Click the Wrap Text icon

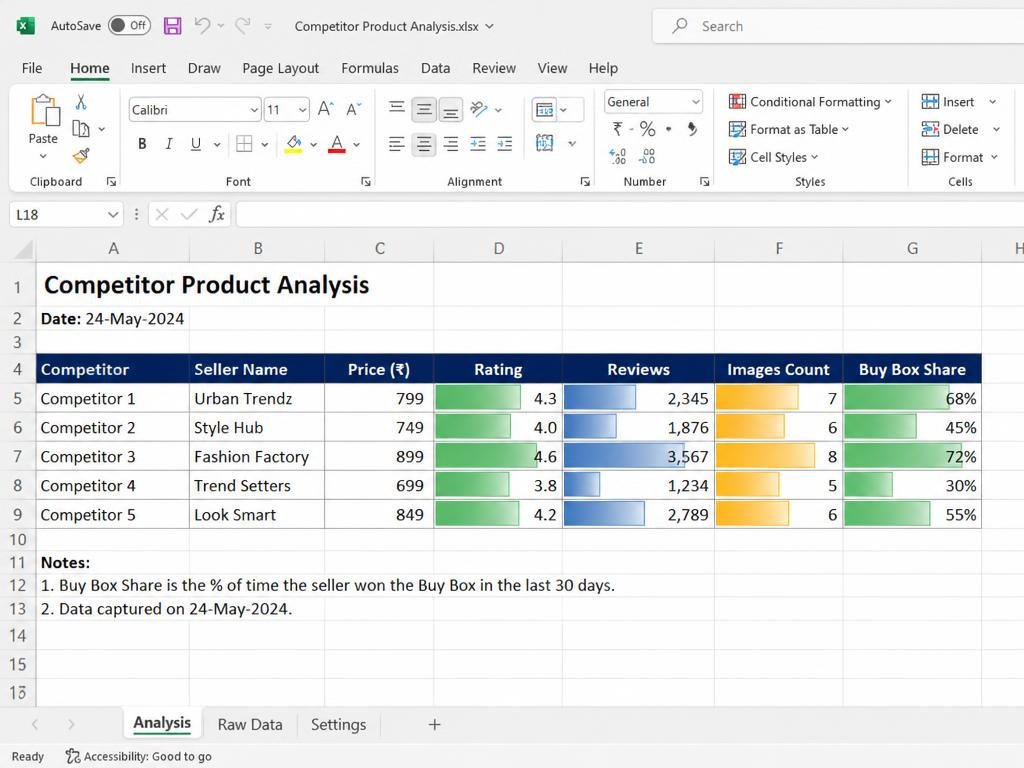click(x=544, y=110)
